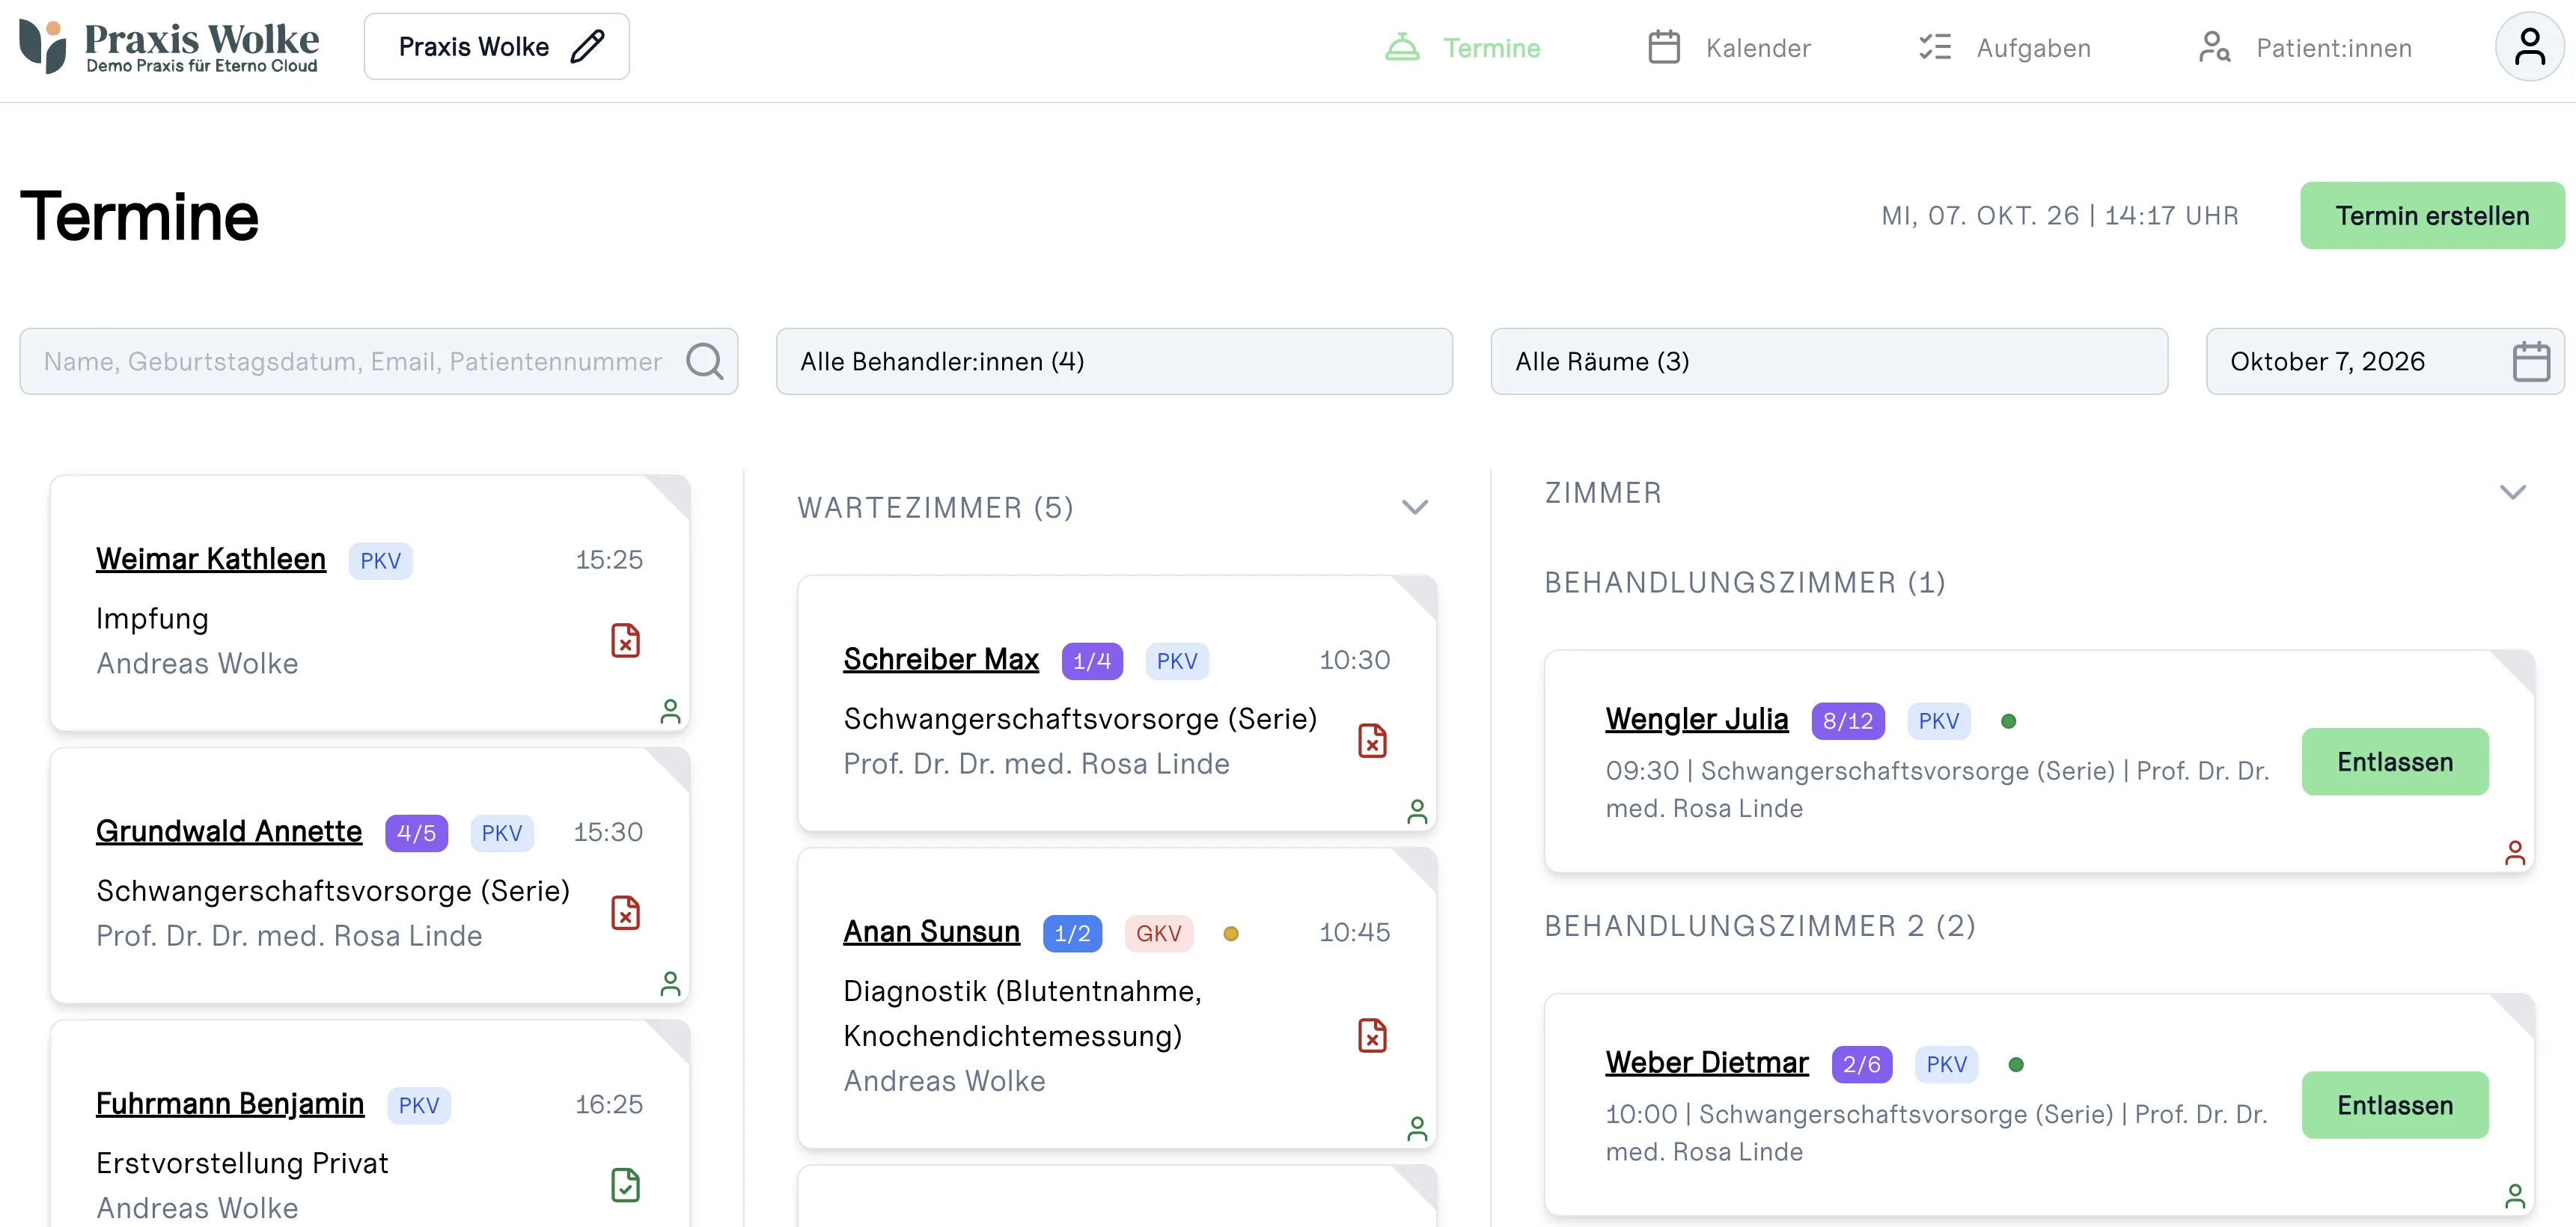Focus the patient name search input field
Image resolution: width=2576 pixels, height=1227 pixels.
[x=378, y=361]
